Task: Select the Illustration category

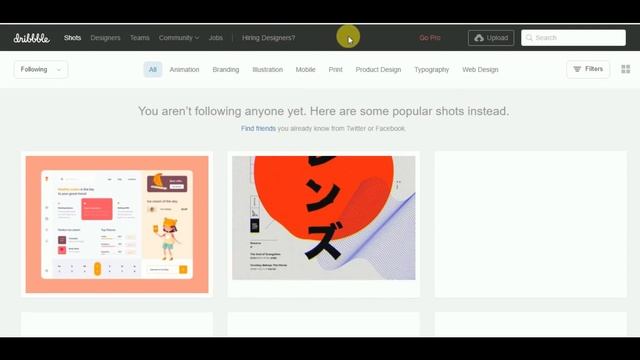Action: pyautogui.click(x=267, y=69)
